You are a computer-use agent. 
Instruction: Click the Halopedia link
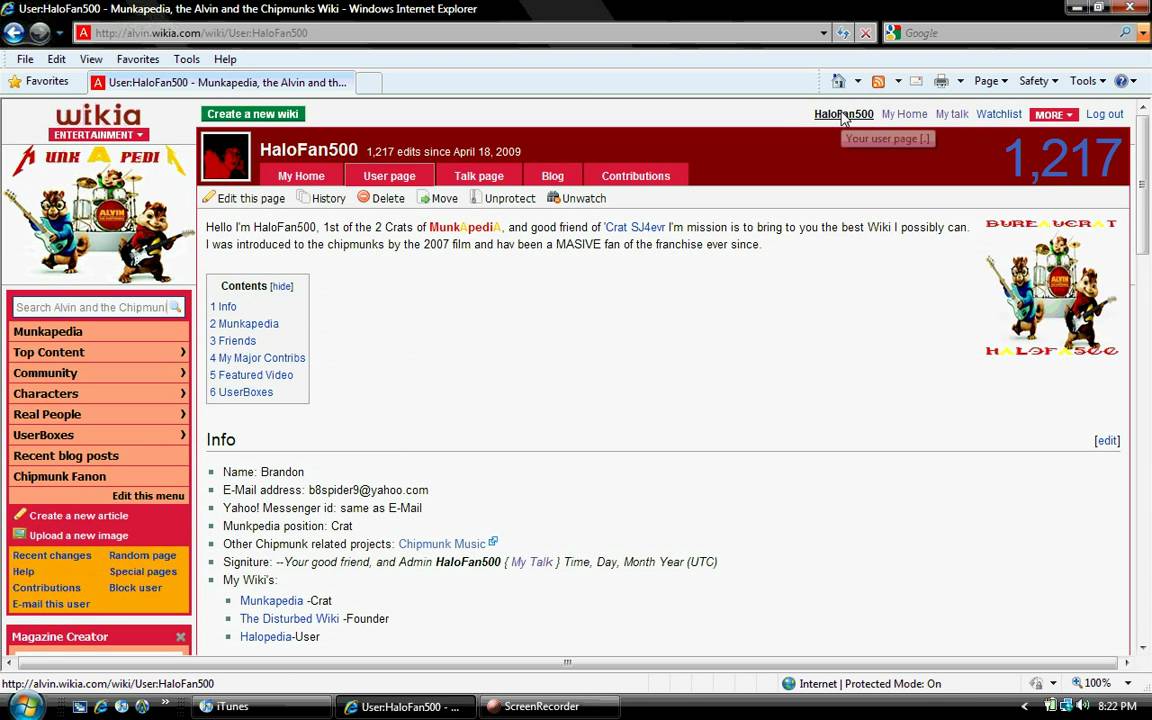point(265,636)
